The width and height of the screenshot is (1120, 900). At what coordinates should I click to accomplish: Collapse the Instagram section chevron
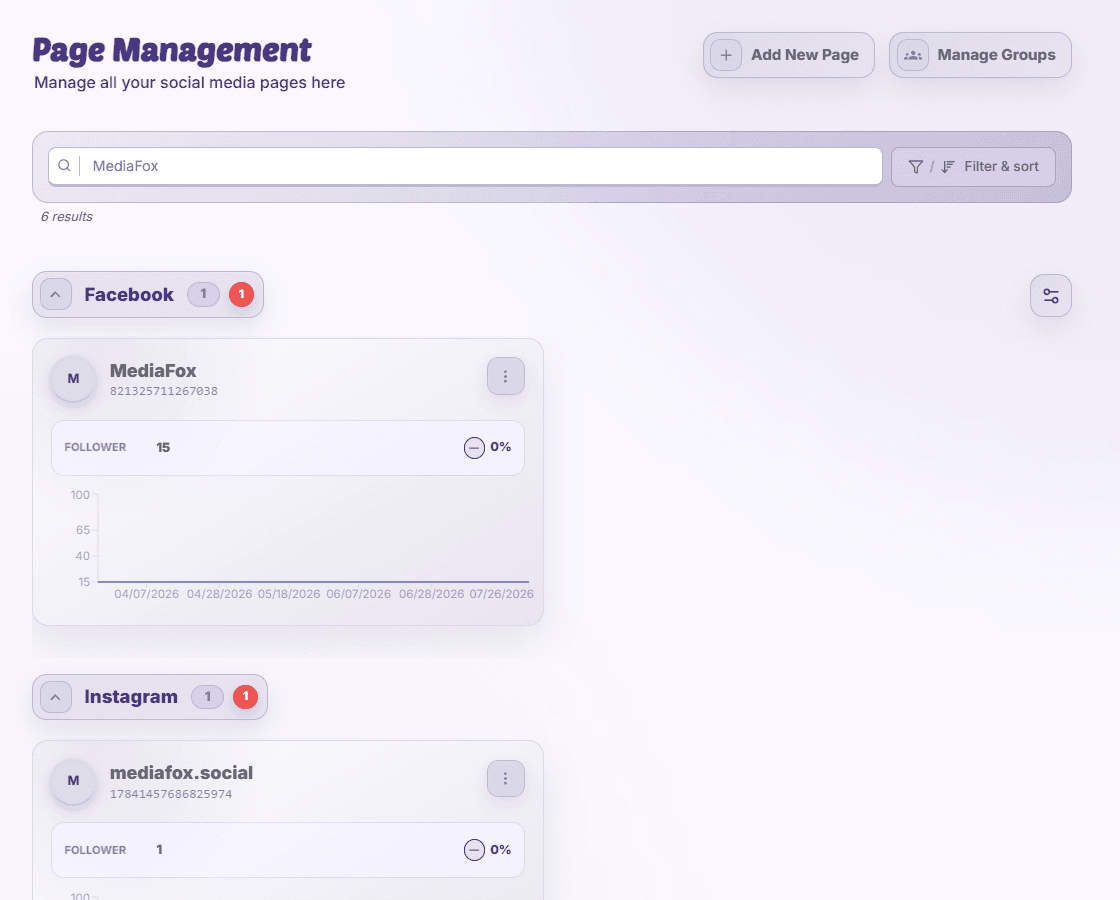(x=56, y=697)
